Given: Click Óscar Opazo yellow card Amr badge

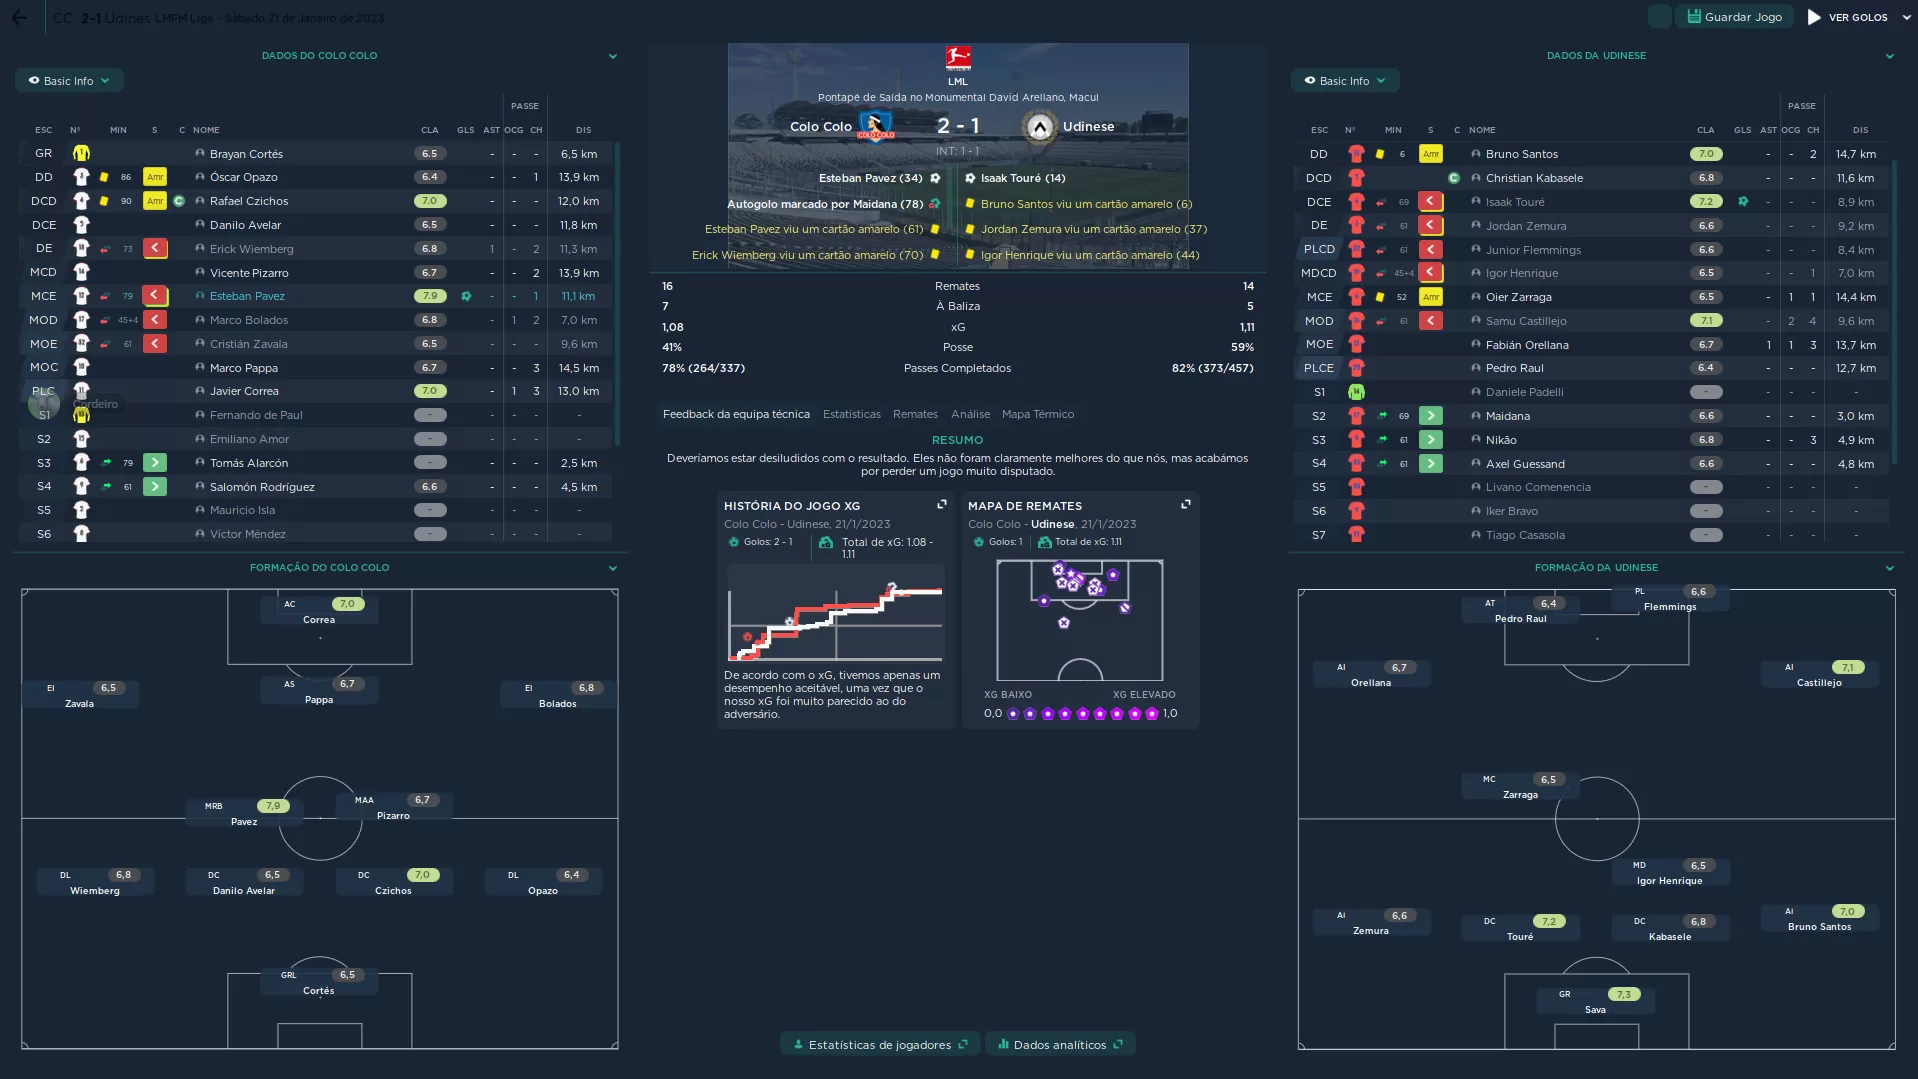Looking at the screenshot, I should [x=155, y=177].
